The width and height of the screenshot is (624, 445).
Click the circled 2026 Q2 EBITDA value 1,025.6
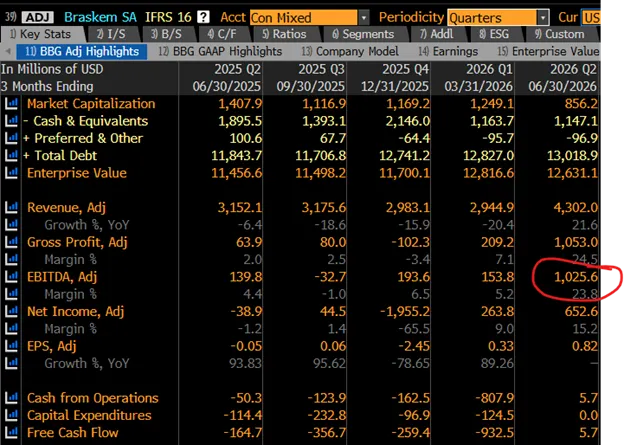point(576,277)
